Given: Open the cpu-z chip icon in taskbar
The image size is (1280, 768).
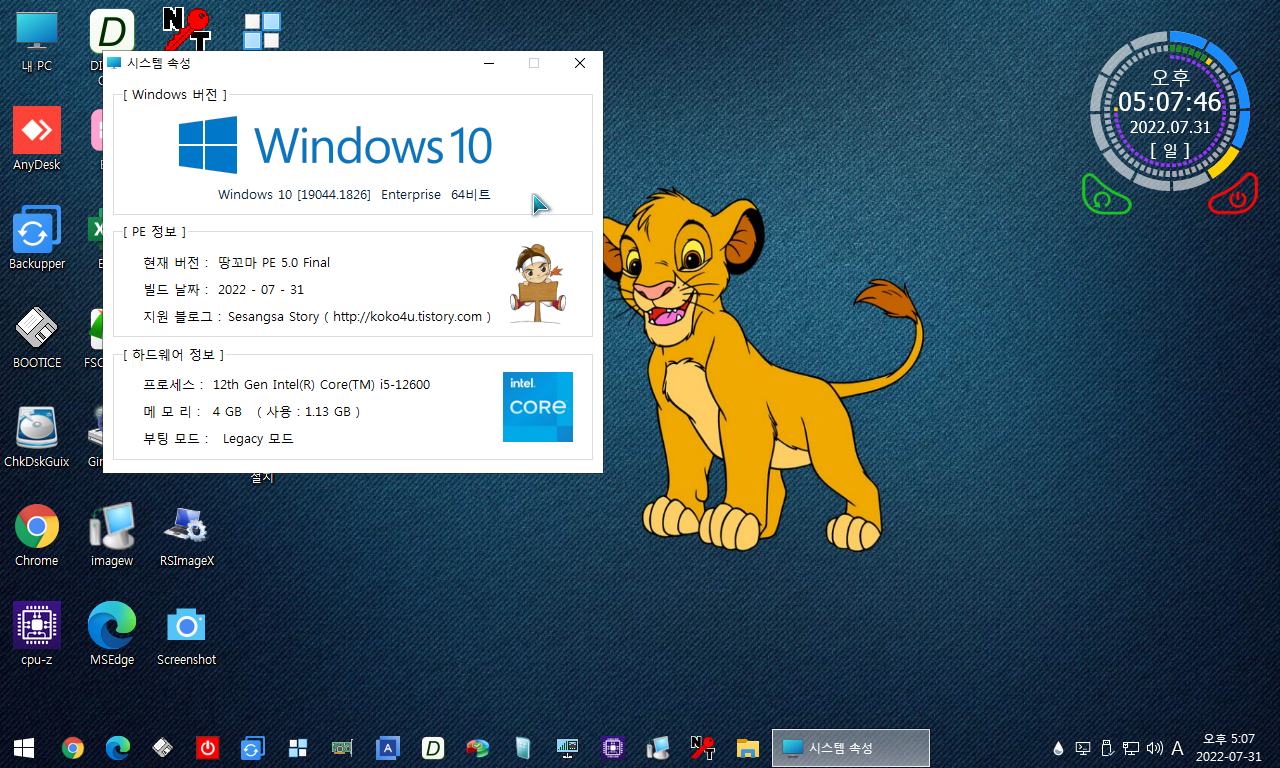Looking at the screenshot, I should [x=613, y=747].
